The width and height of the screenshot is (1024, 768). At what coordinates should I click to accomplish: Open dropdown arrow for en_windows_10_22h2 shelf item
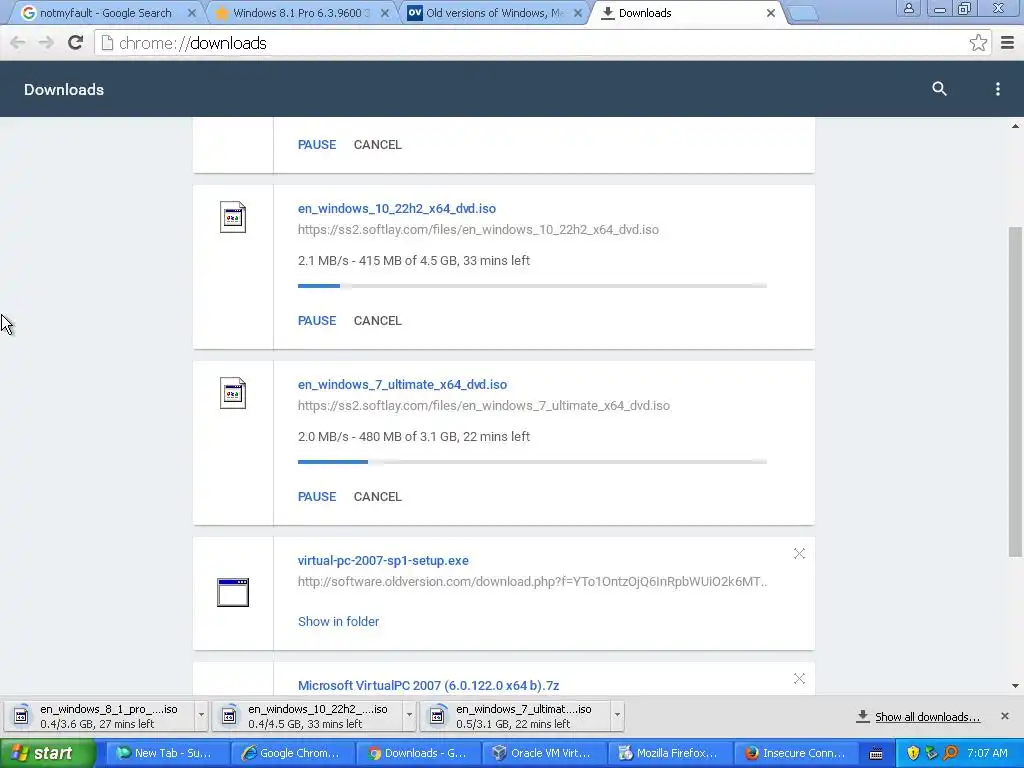tap(409, 715)
